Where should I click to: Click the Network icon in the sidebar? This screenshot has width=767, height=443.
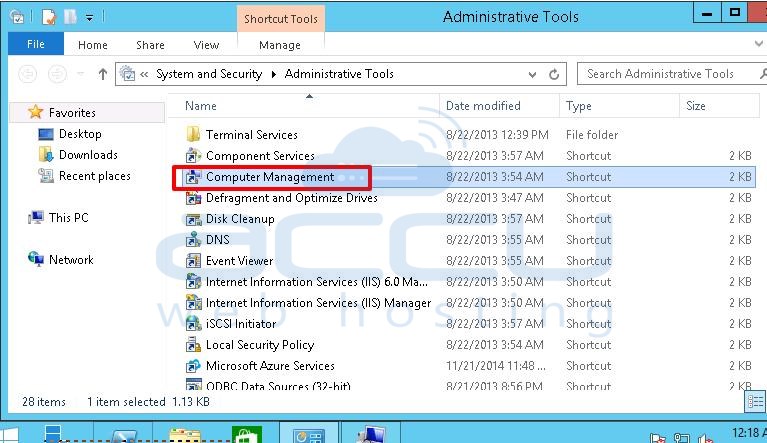click(x=35, y=259)
